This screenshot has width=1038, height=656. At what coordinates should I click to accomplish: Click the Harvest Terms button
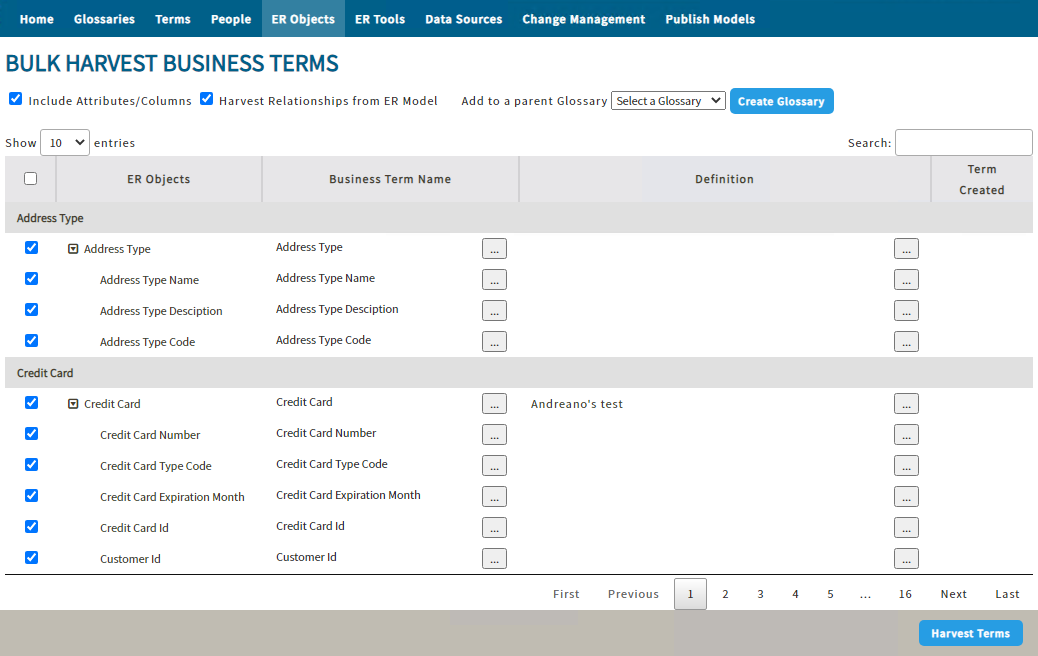pyautogui.click(x=970, y=633)
